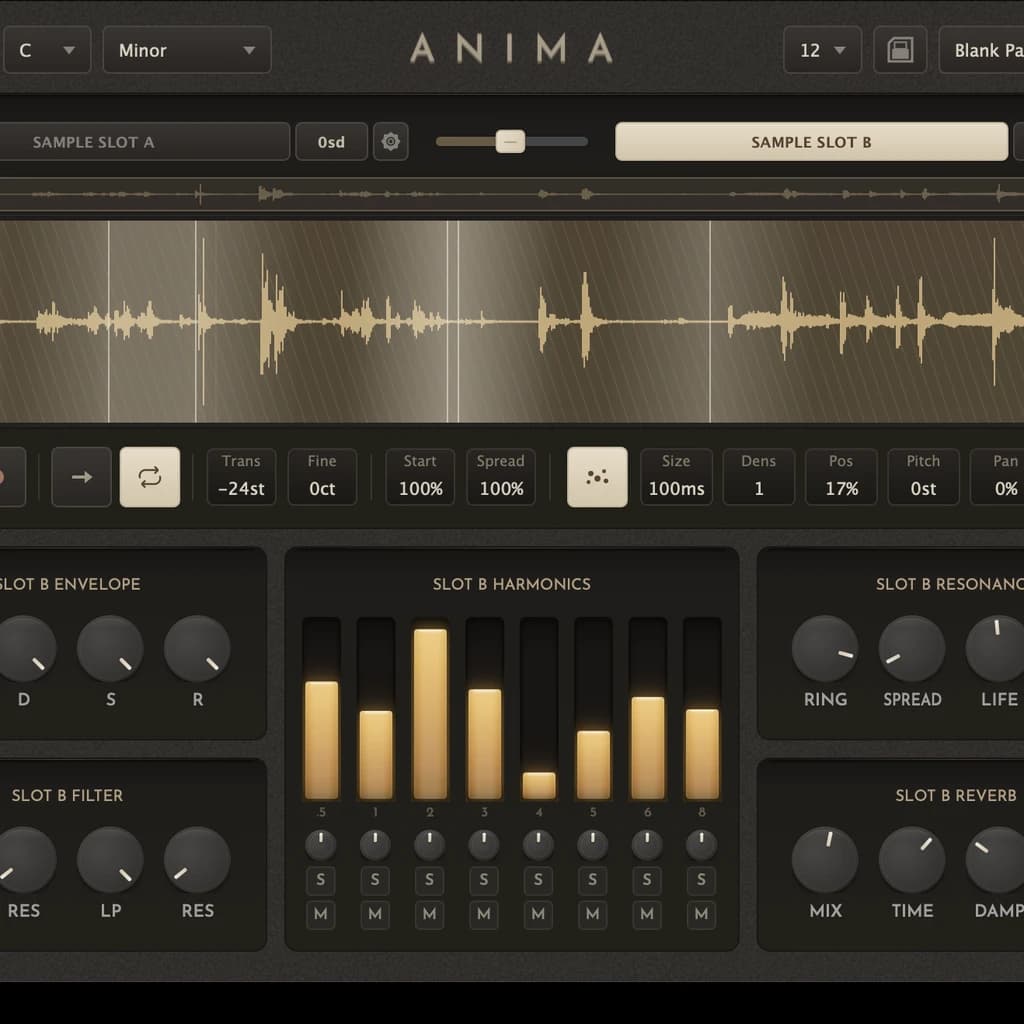Click the Slot B Filter LP knob
Viewport: 1024px width, 1024px height.
click(110, 859)
